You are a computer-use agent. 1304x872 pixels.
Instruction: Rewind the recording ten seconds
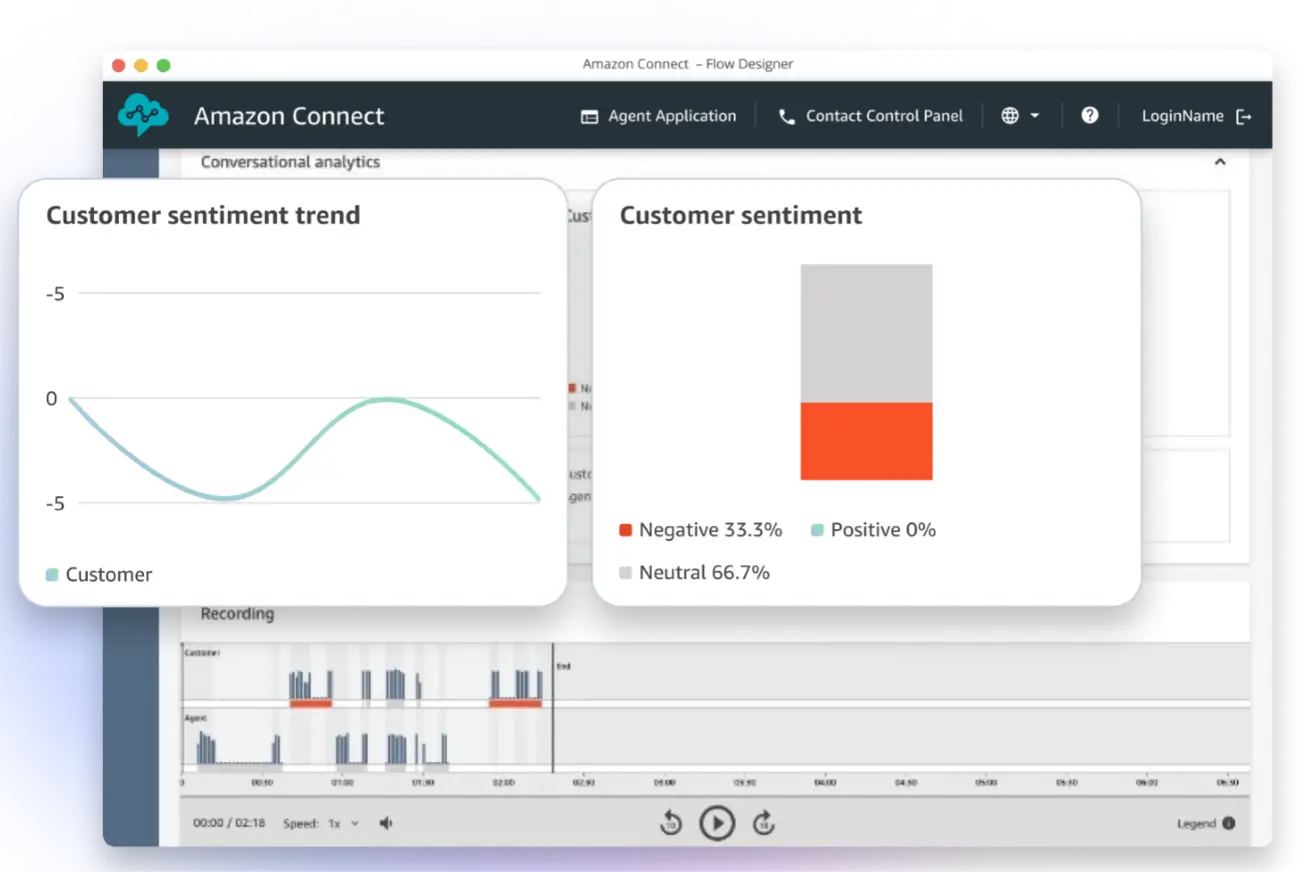(671, 823)
